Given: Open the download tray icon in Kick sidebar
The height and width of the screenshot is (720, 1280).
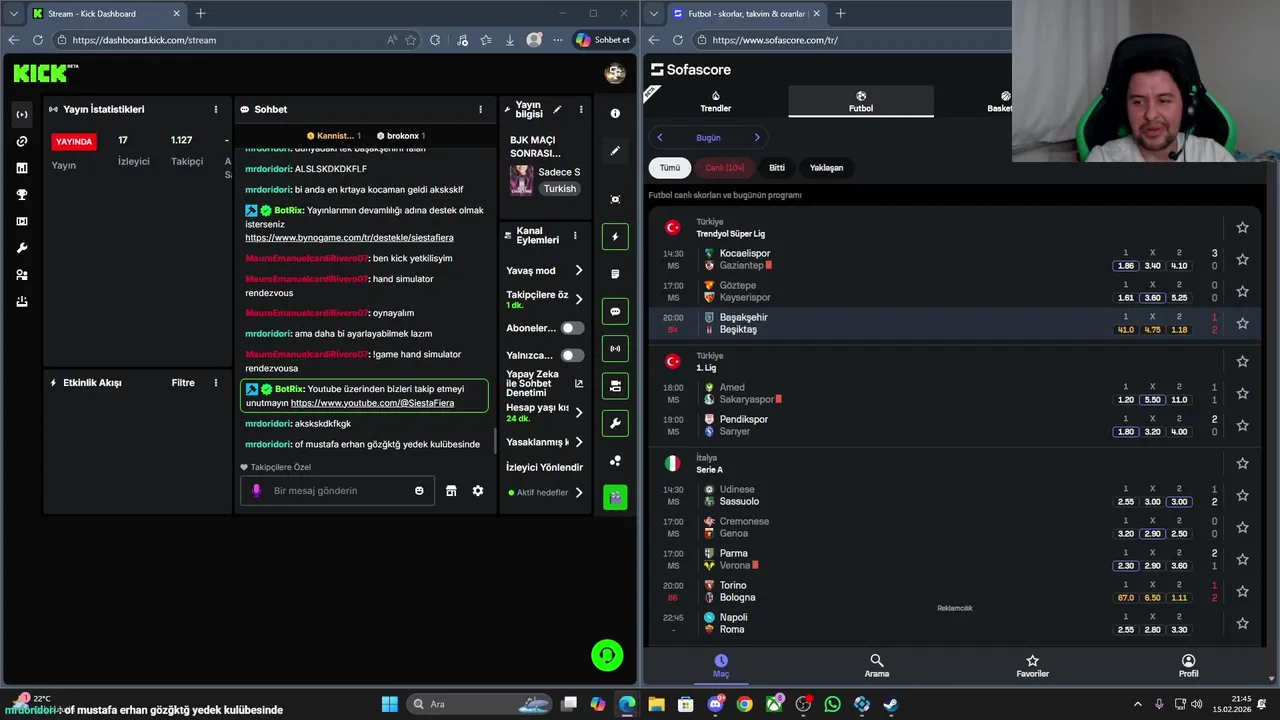Looking at the screenshot, I should tap(22, 301).
